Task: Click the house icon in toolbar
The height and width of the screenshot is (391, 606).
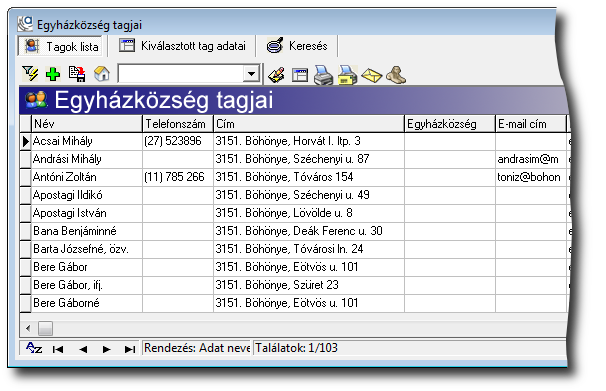Action: (x=102, y=73)
